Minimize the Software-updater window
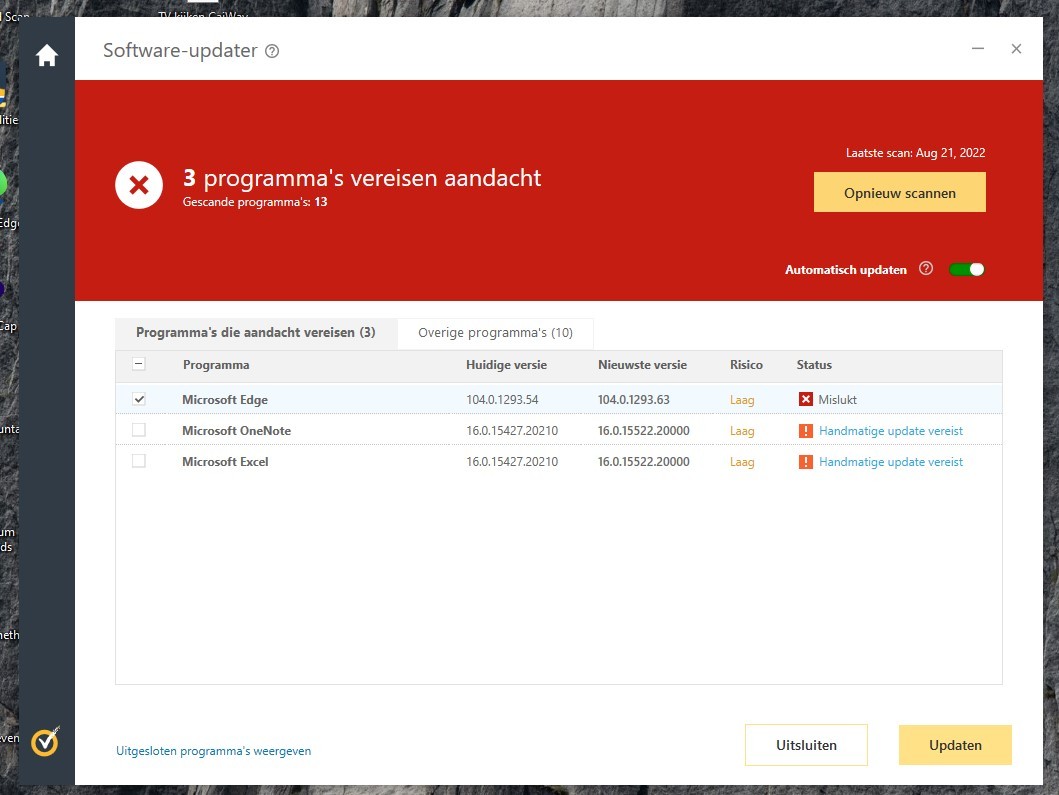The image size is (1059, 795). pos(978,49)
